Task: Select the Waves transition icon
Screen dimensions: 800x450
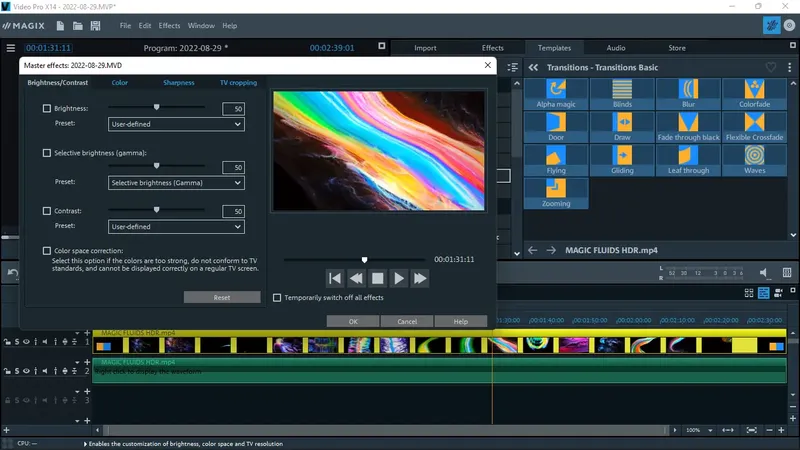Action: click(754, 160)
